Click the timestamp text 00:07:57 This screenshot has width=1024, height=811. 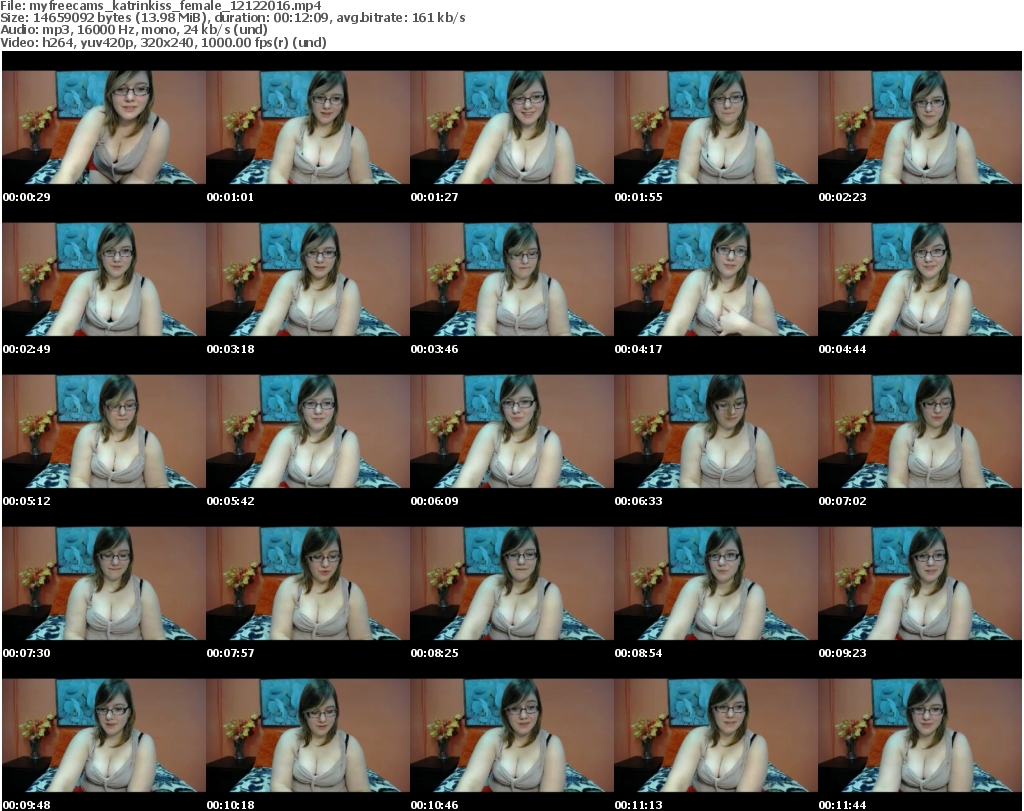pos(231,653)
